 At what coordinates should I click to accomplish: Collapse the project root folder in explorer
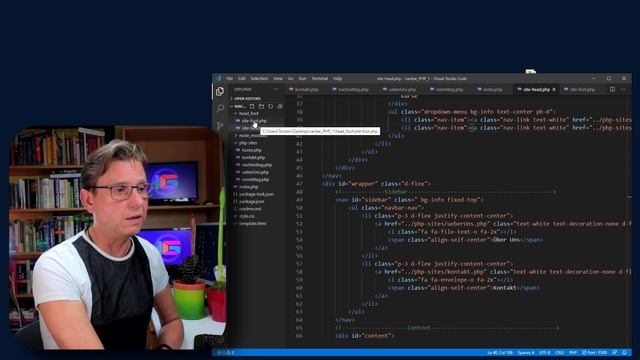[x=238, y=106]
